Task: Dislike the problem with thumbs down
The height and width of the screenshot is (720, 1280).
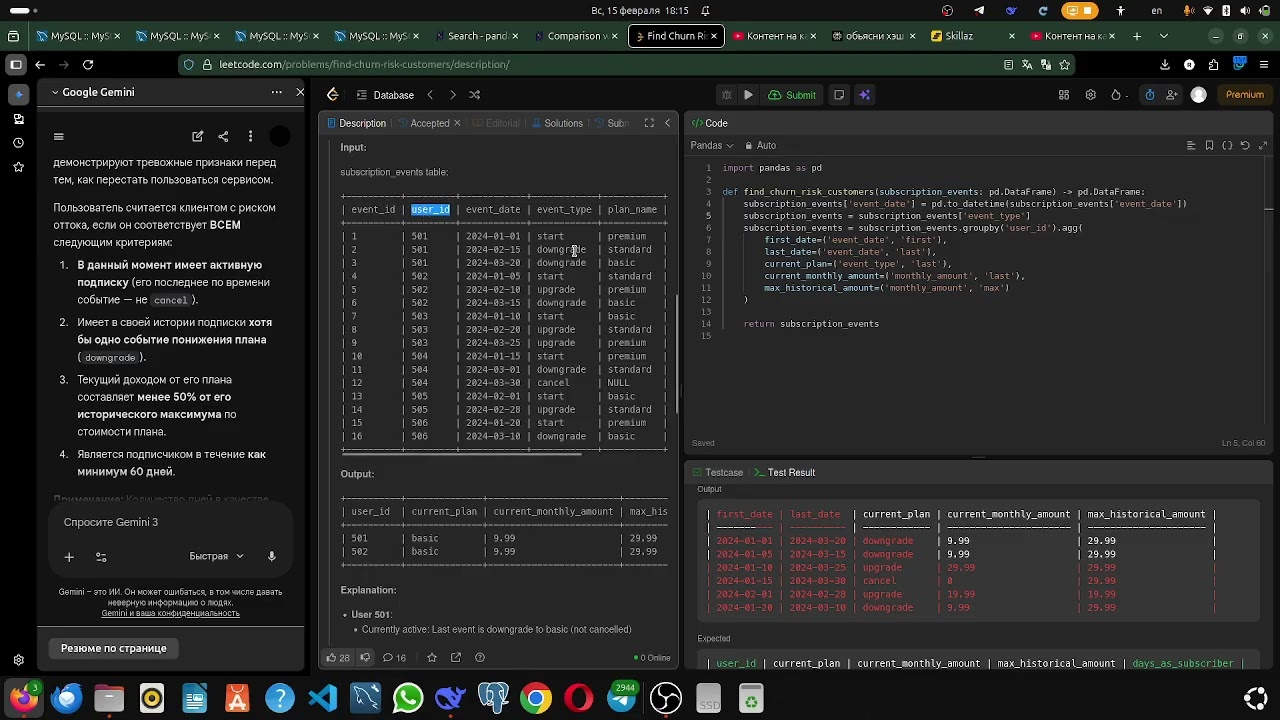Action: [x=365, y=658]
